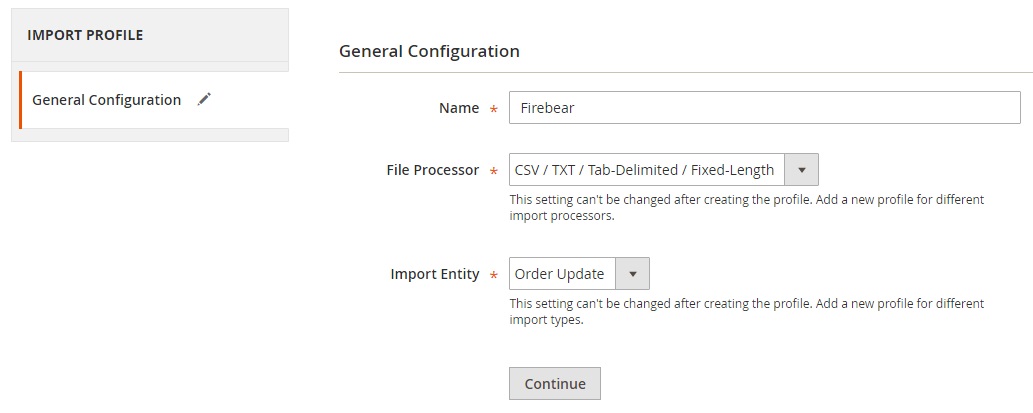Click the required asterisk next to Import Entity

pos(493,275)
